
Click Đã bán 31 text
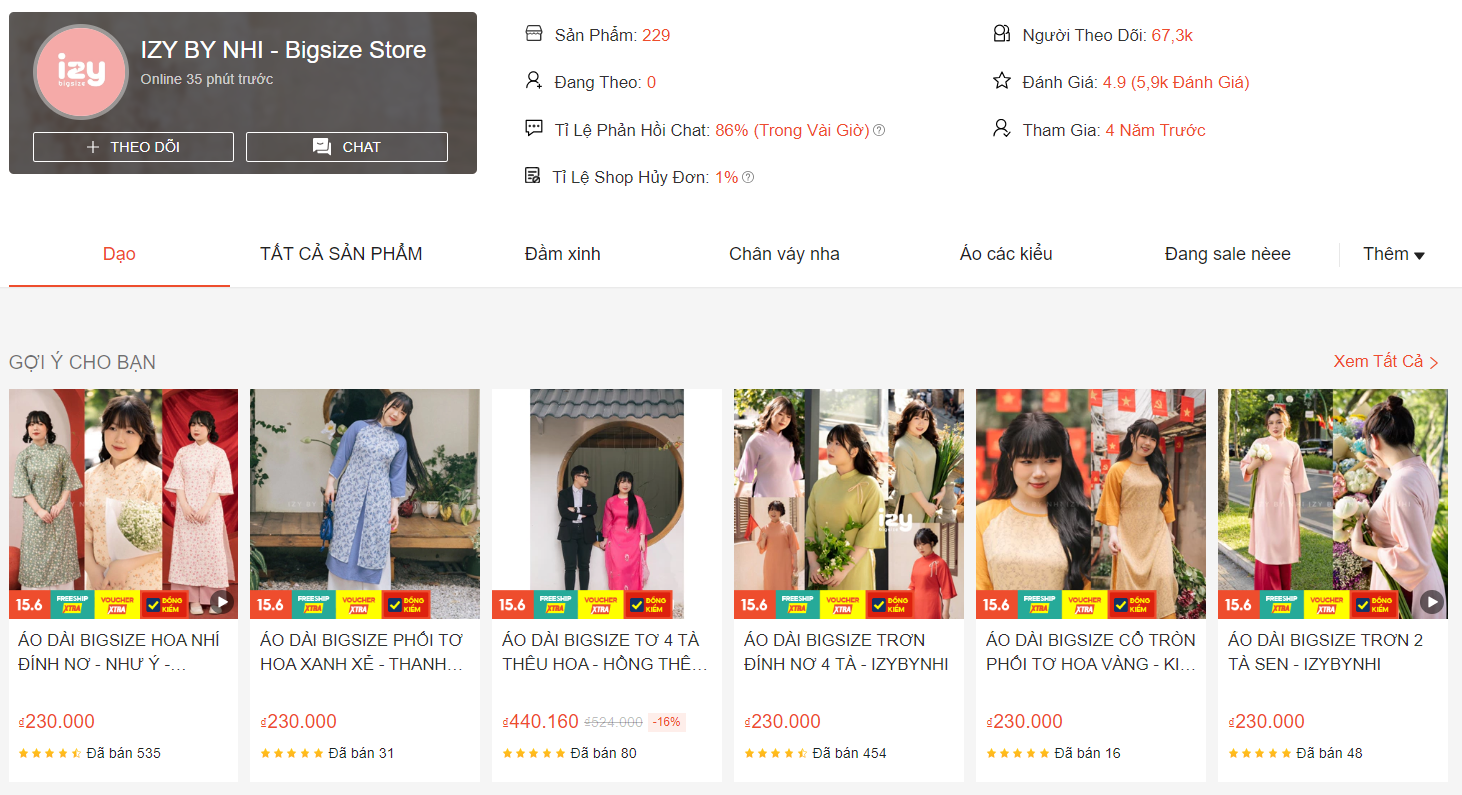coord(361,753)
